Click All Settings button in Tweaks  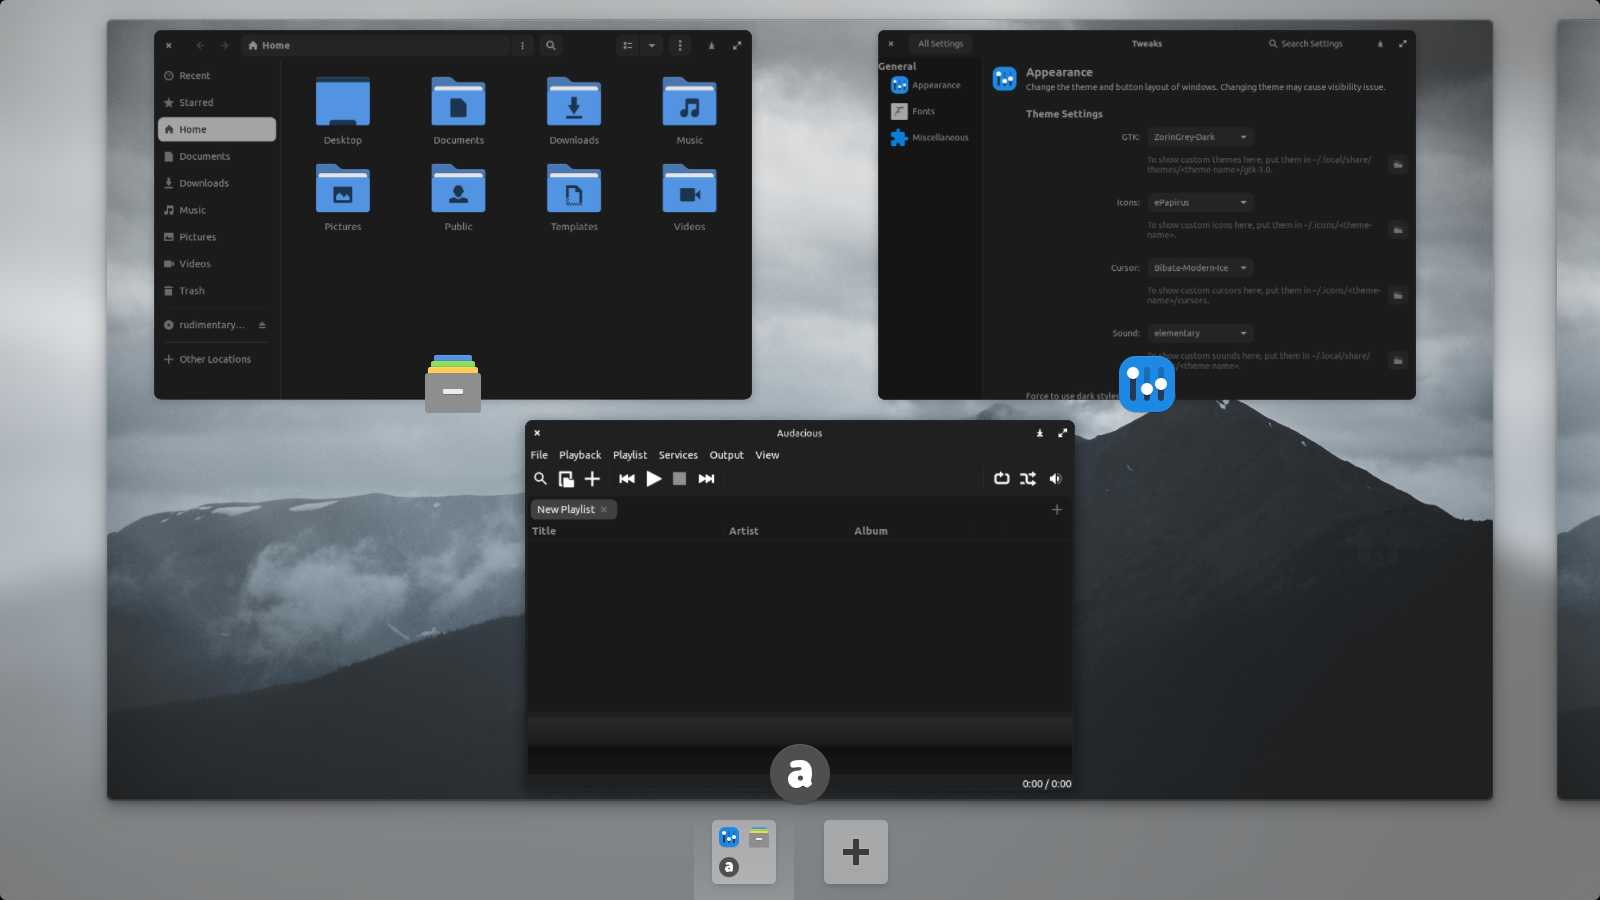coord(941,44)
